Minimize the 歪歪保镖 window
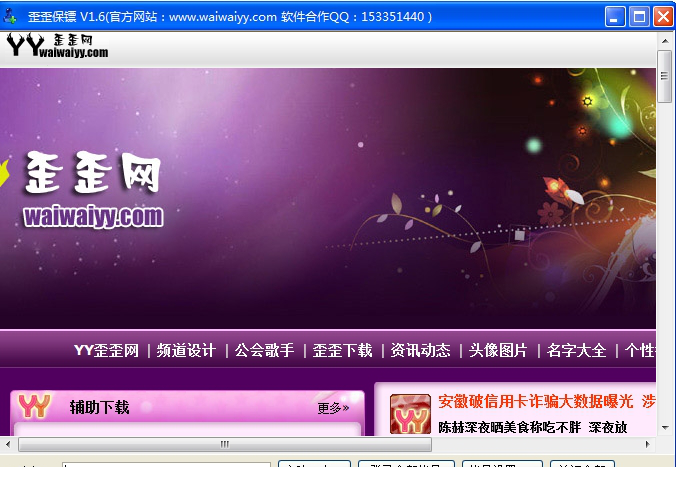Screen dimensions: 676x485 click(x=615, y=17)
